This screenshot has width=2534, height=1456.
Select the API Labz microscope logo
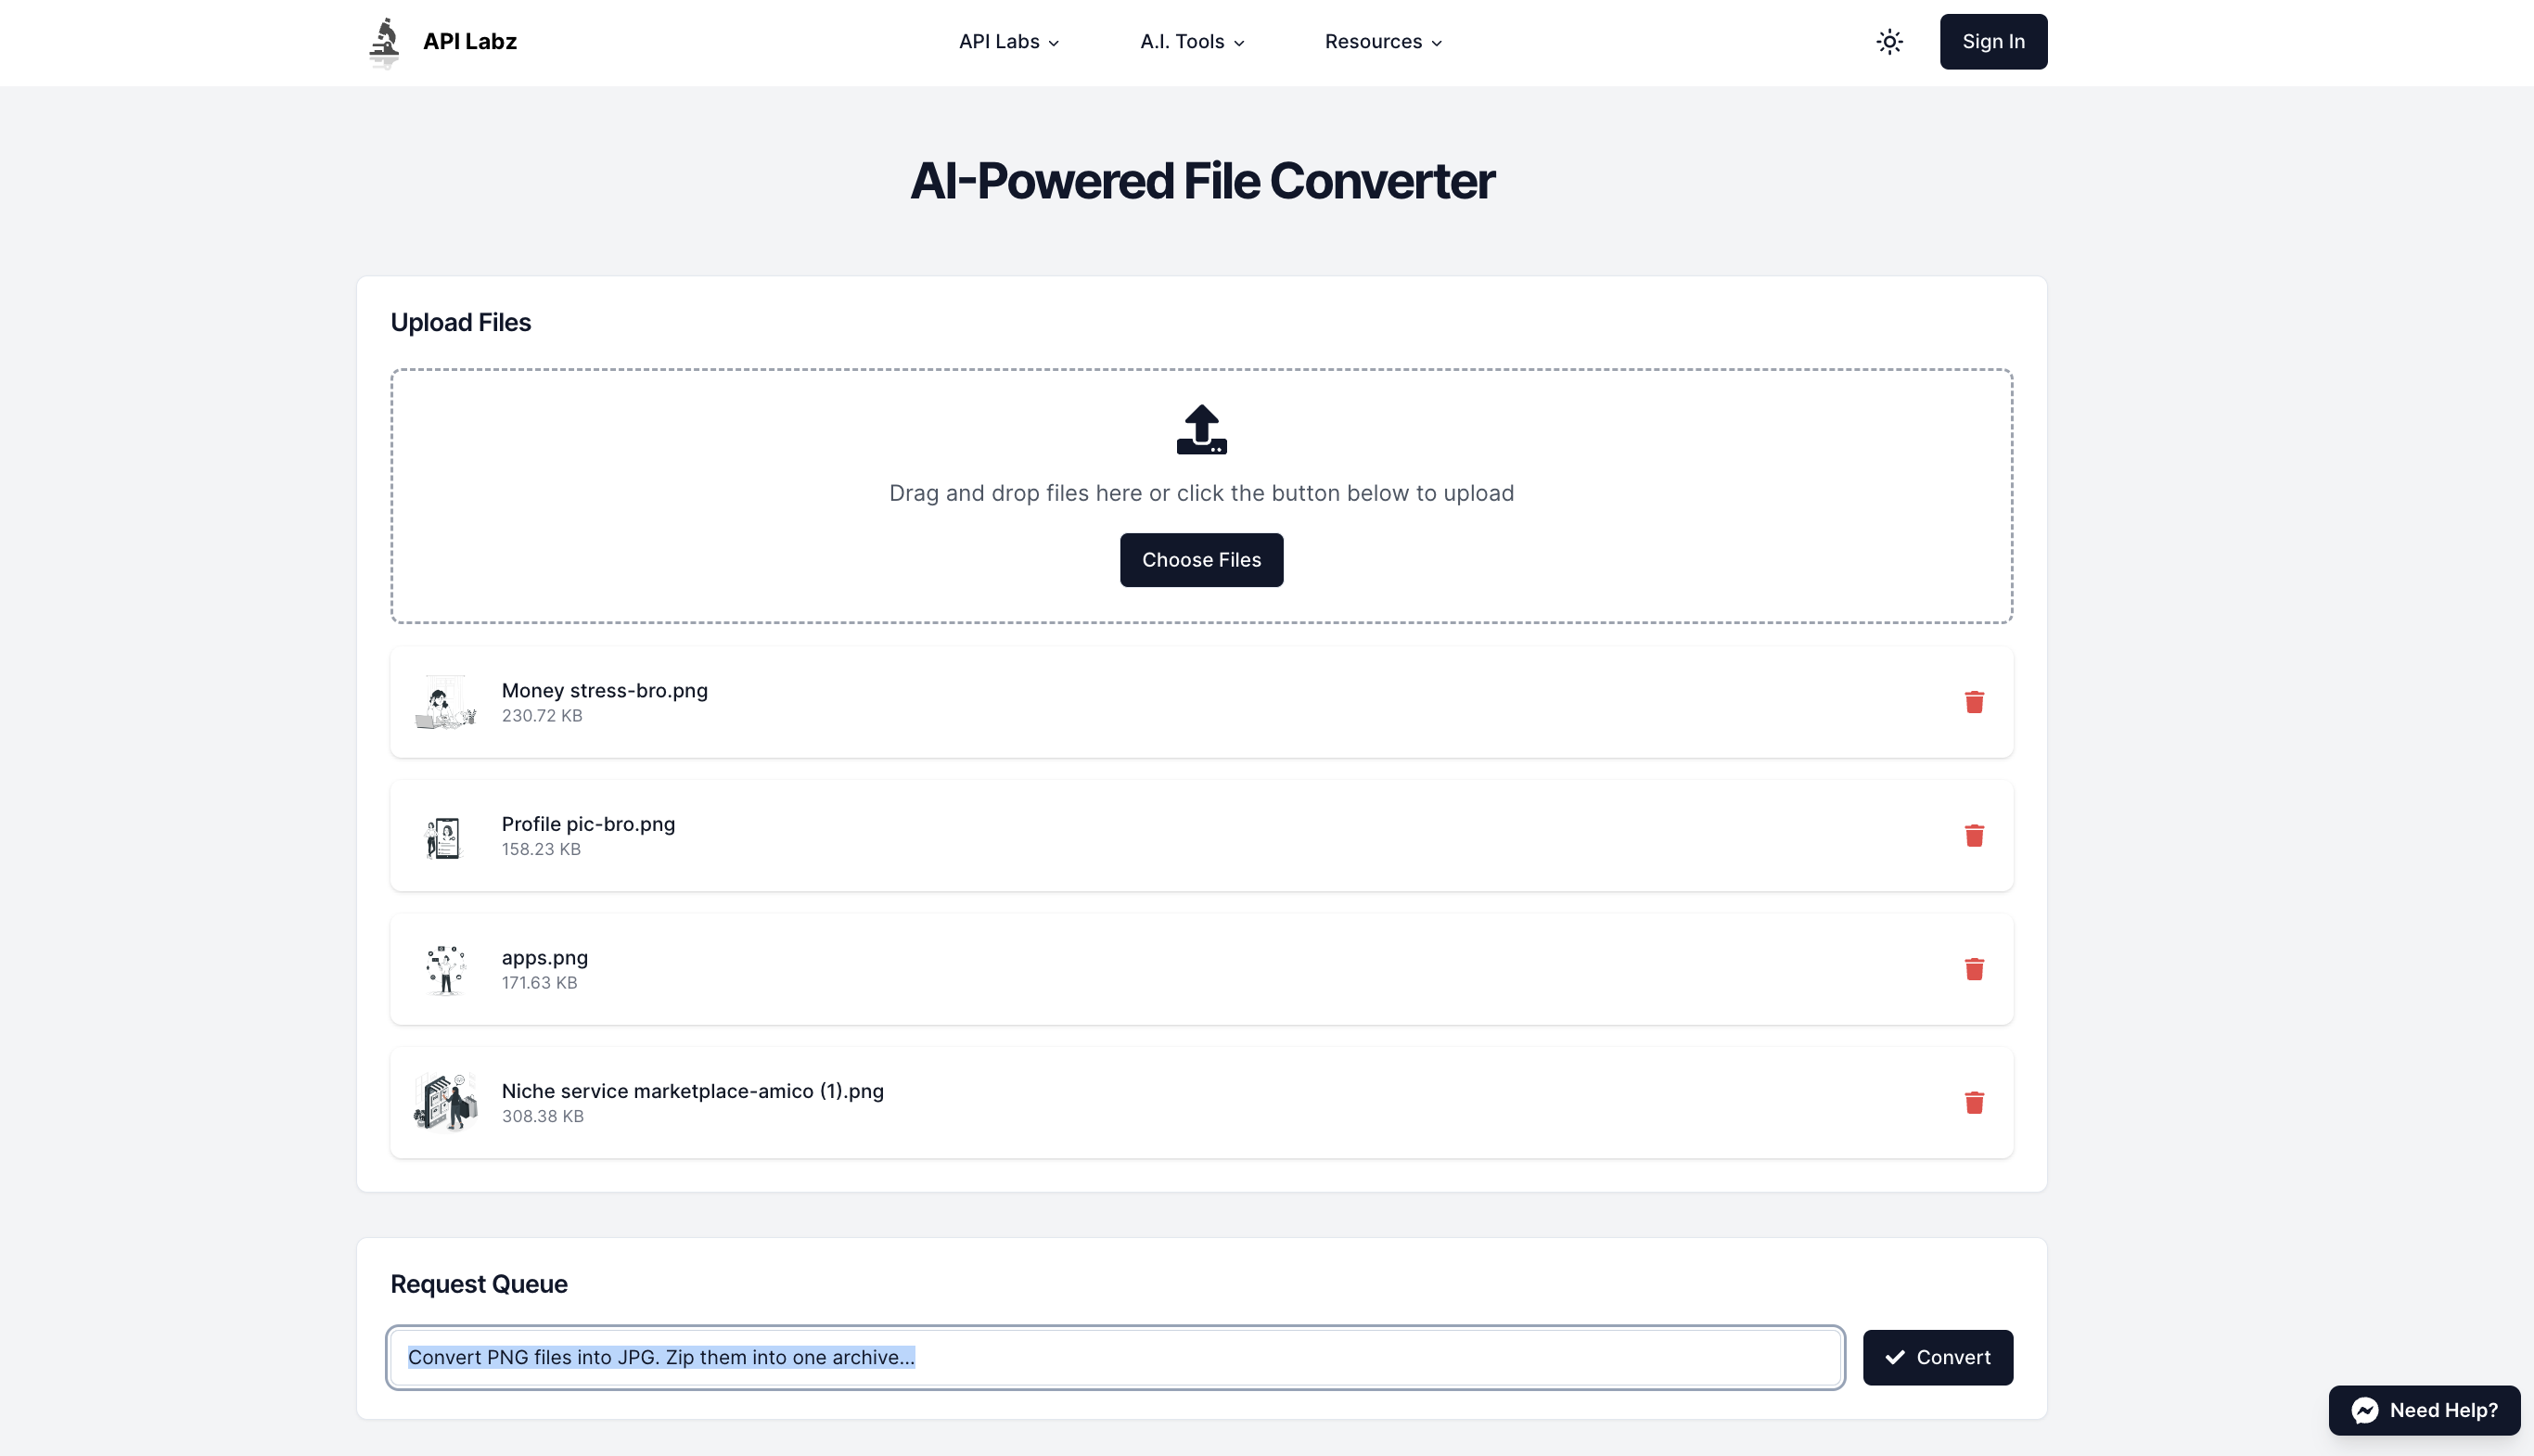[x=385, y=41]
